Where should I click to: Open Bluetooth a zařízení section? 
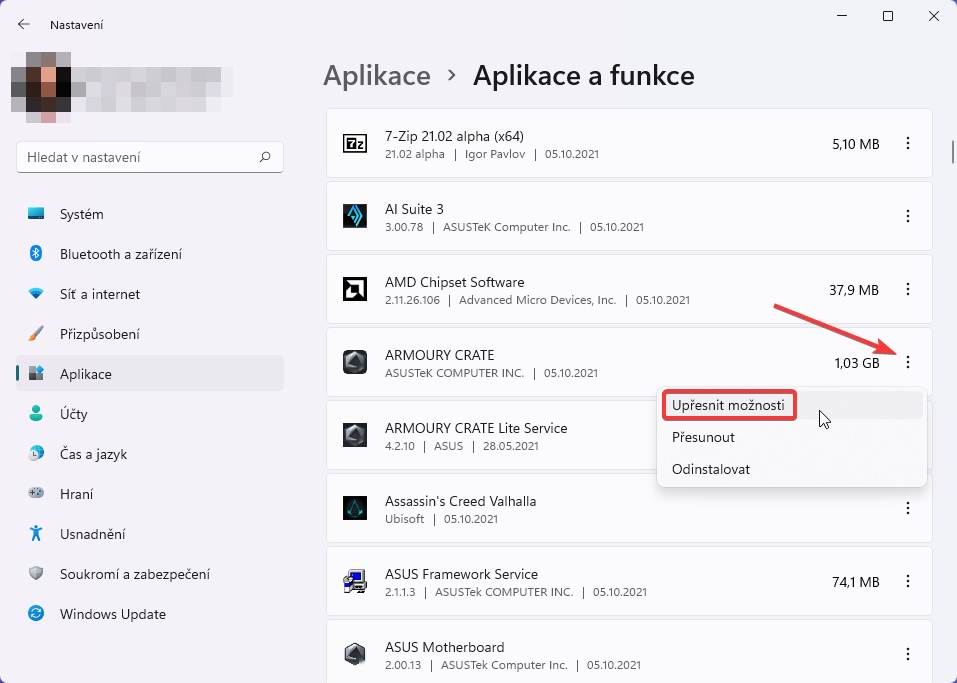[150, 254]
